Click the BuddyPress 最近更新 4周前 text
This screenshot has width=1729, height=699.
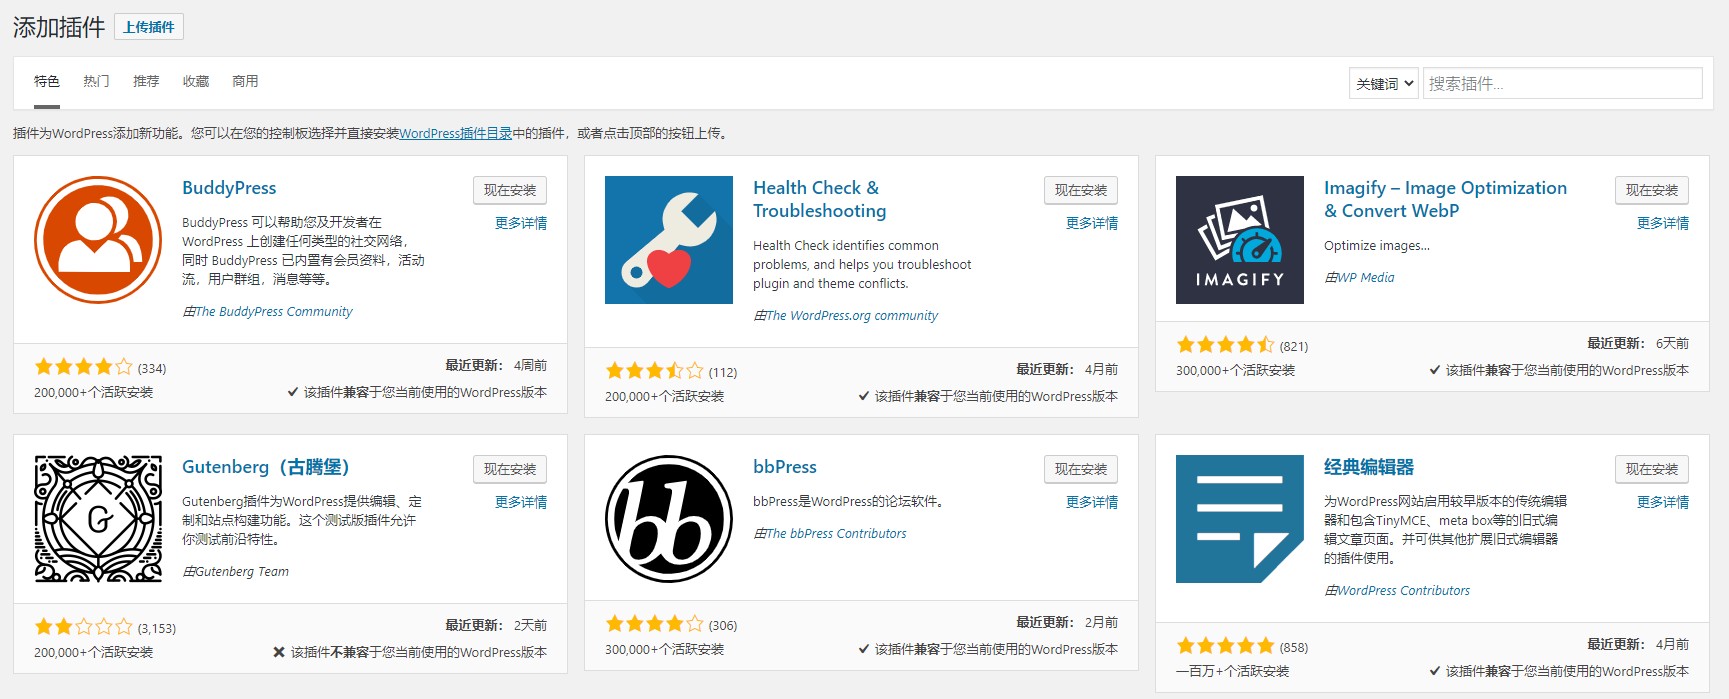pyautogui.click(x=496, y=365)
